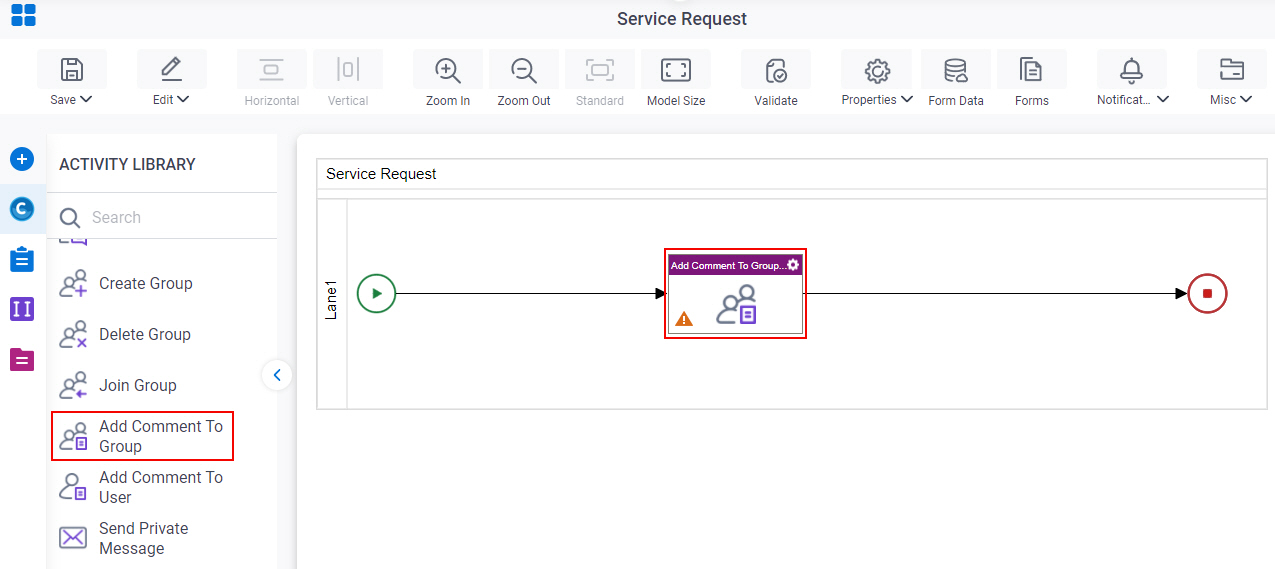Open the blue plus sidebar tab
The image size is (1275, 569).
(22, 159)
